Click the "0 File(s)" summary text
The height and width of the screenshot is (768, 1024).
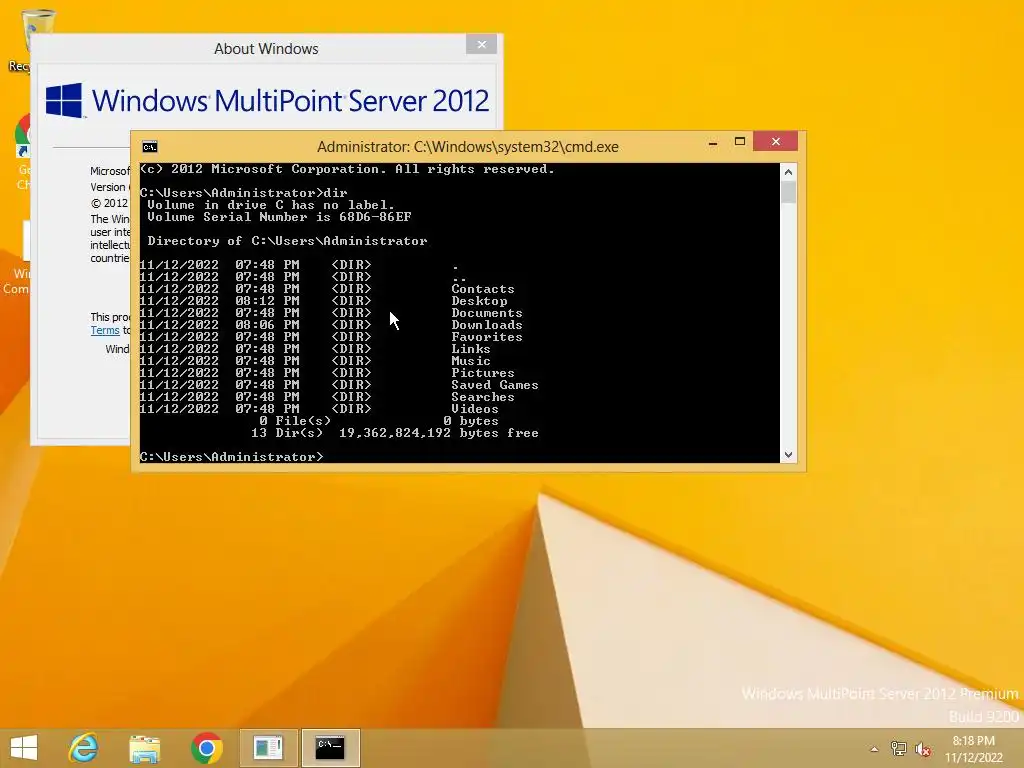295,421
